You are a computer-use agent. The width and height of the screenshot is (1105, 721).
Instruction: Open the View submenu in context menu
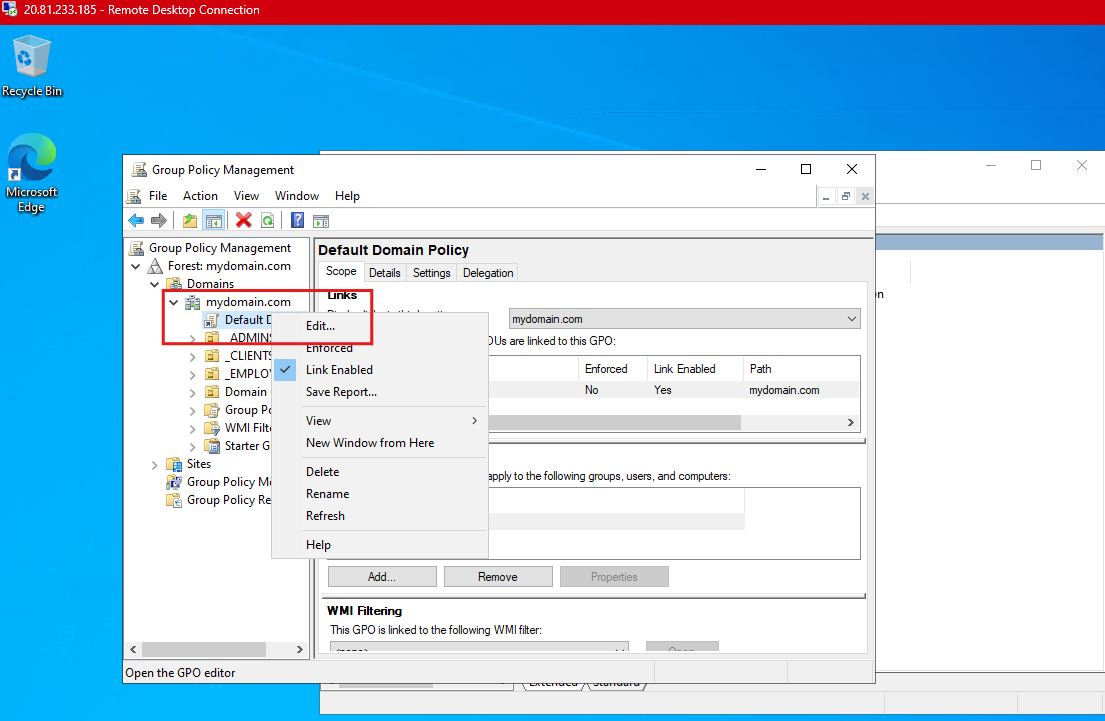[380, 421]
